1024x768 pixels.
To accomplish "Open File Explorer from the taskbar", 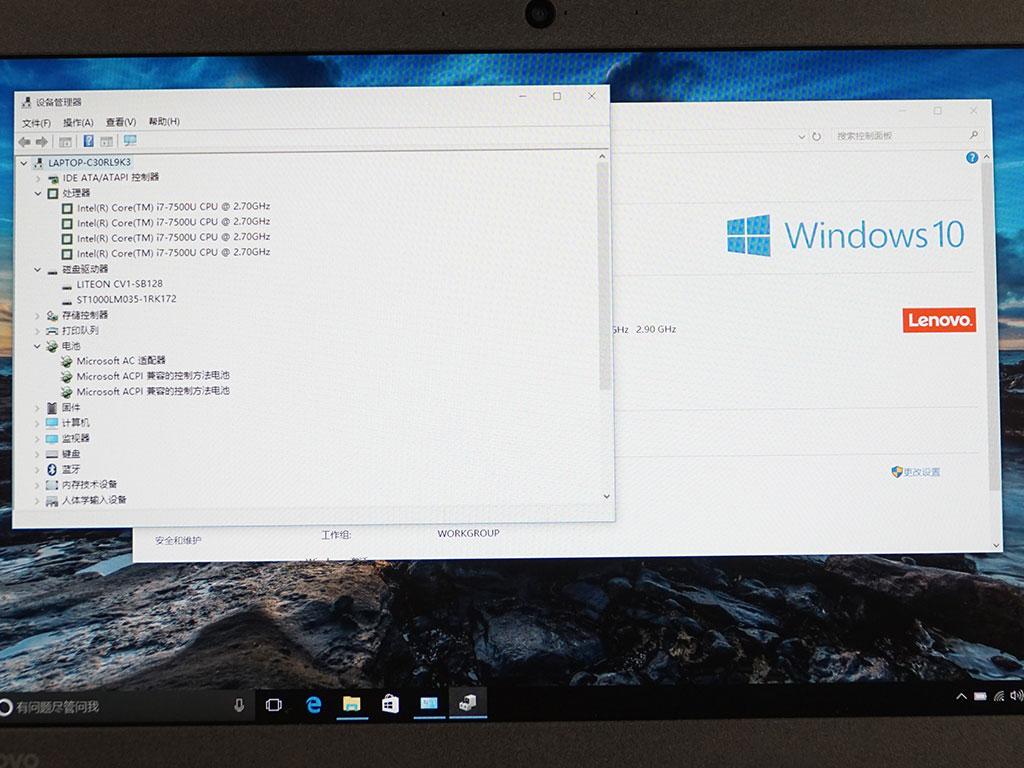I will pyautogui.click(x=352, y=704).
